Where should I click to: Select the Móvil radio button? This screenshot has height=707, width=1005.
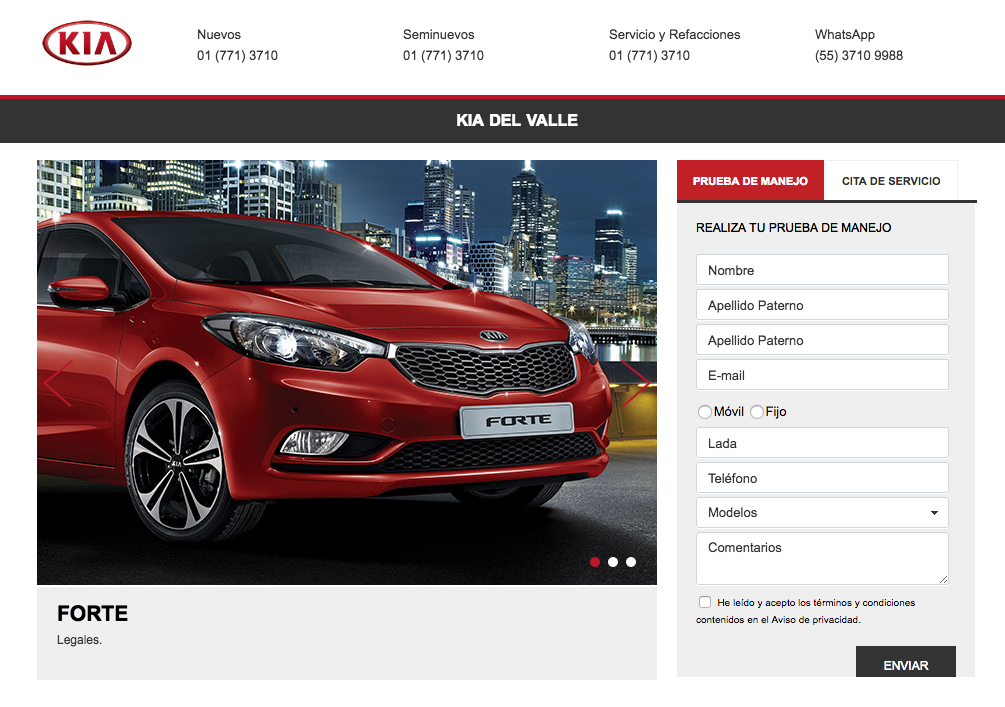point(704,412)
